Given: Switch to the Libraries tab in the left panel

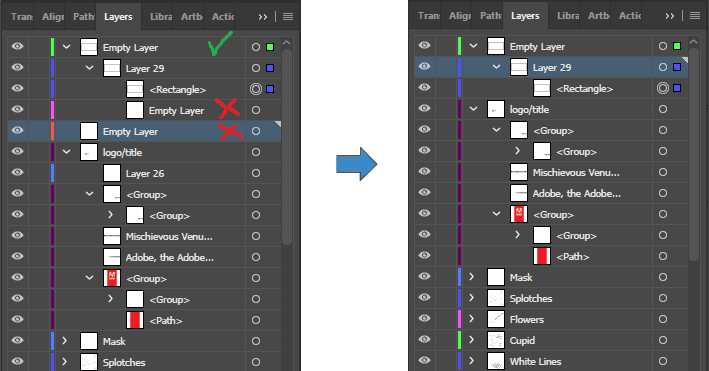Looking at the screenshot, I should tap(161, 17).
